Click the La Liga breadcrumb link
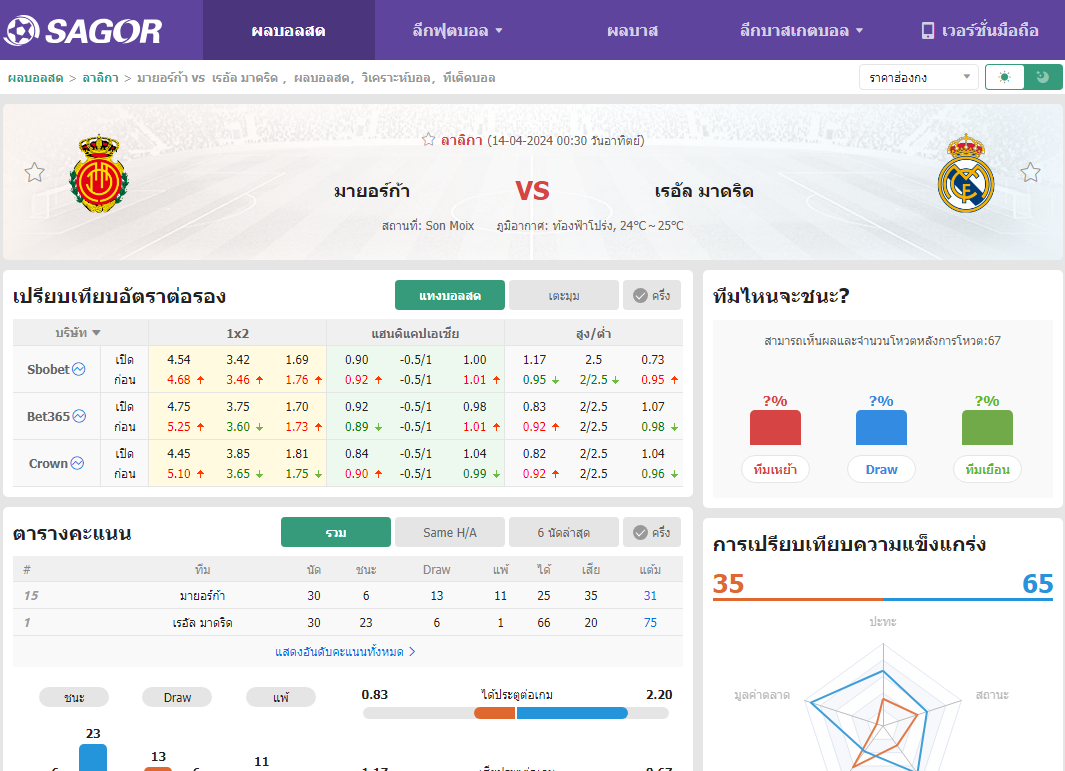This screenshot has width=1065, height=771. point(101,78)
